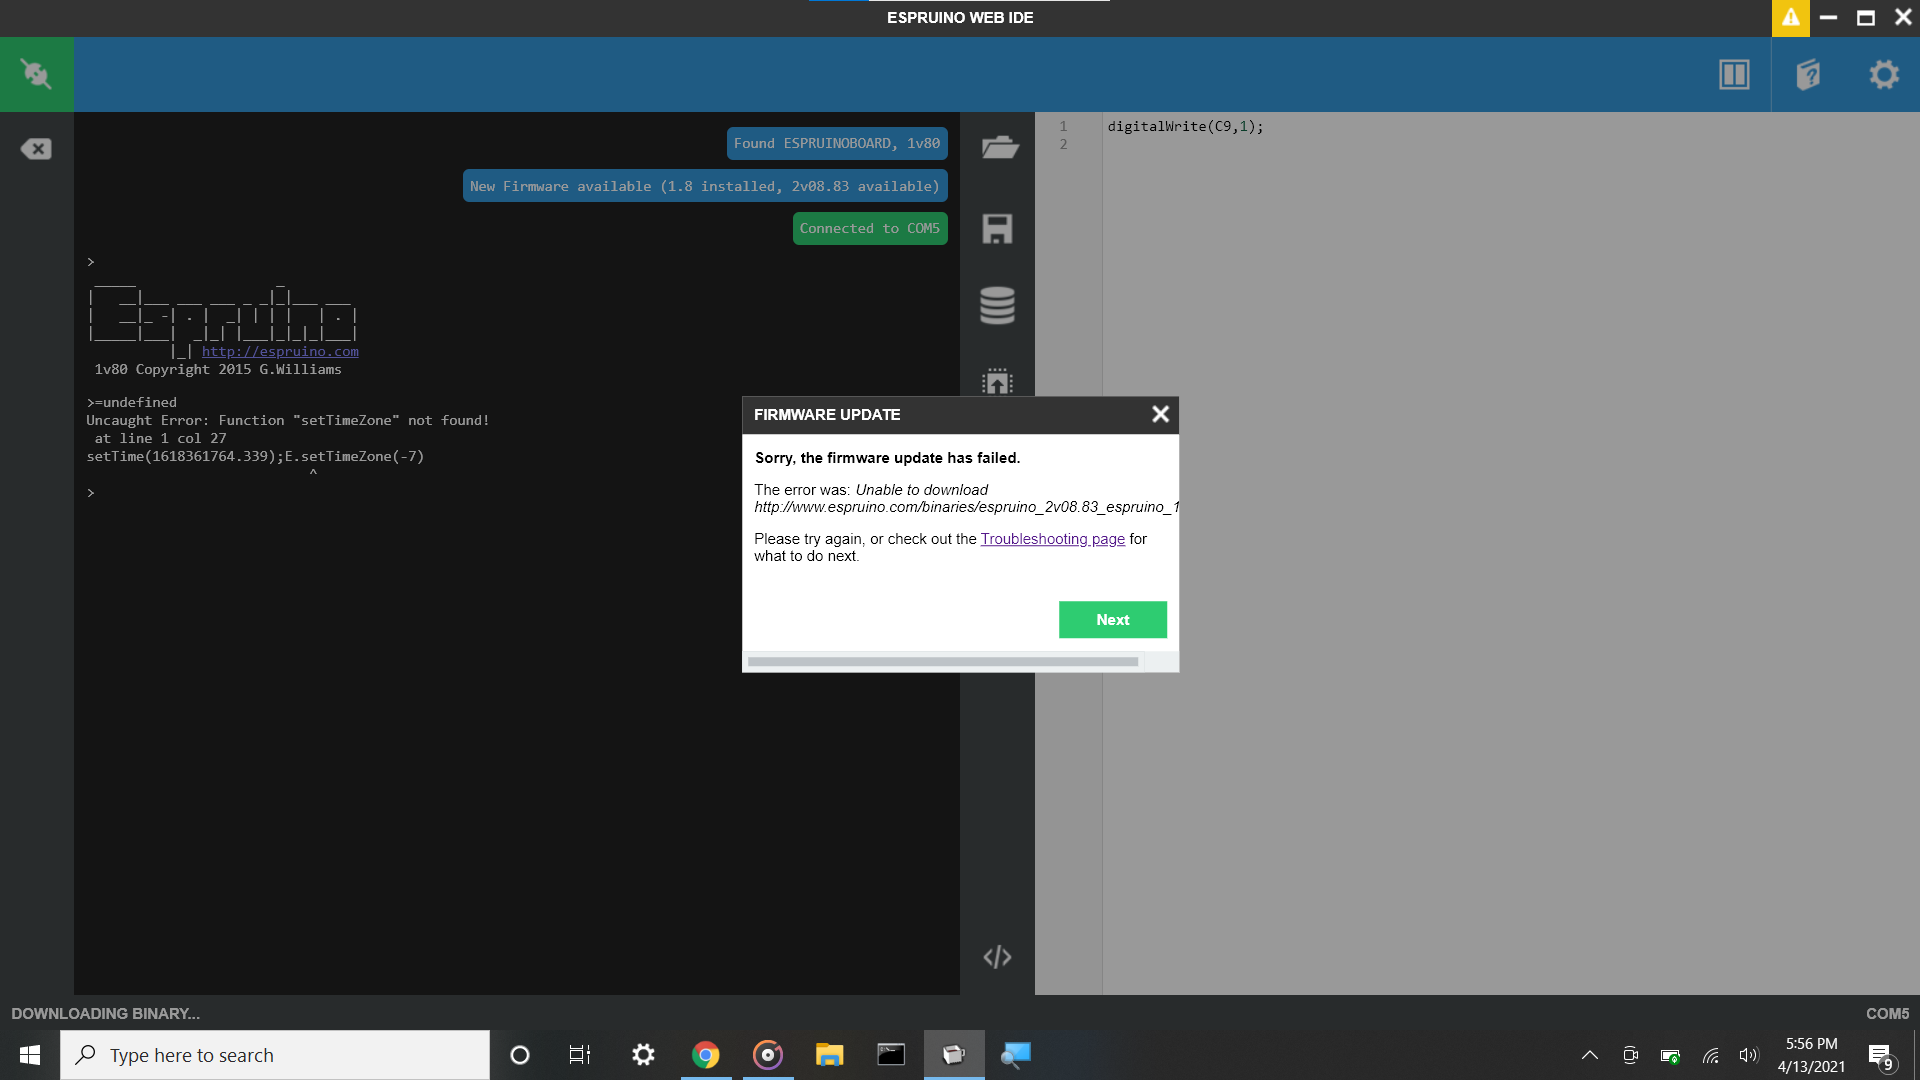Open a file with the folder icon
Viewport: 1920px width, 1080px height.
coord(998,147)
